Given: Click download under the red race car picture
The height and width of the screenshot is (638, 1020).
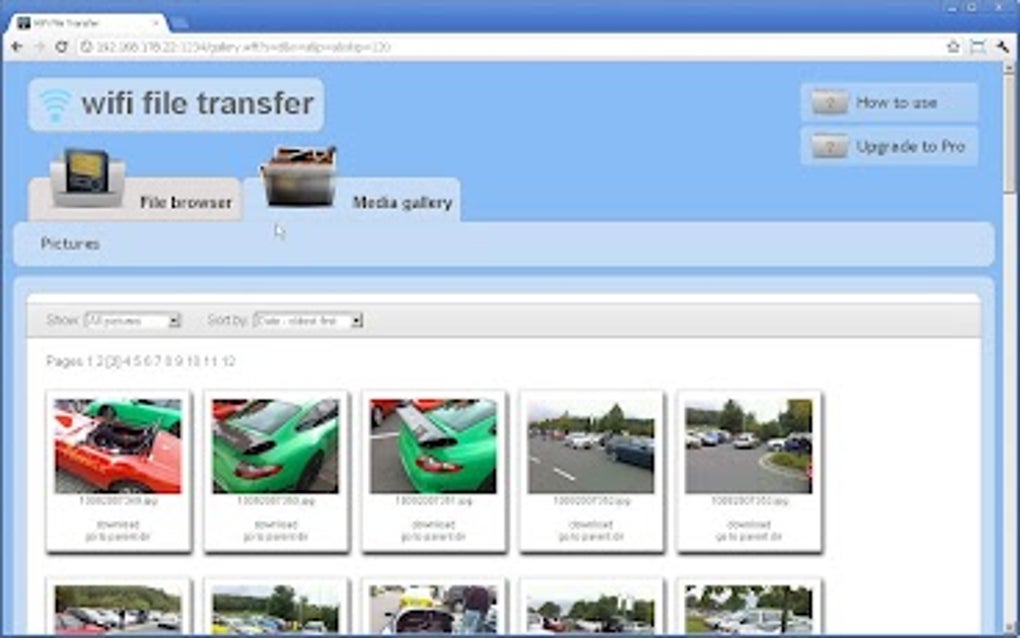Looking at the screenshot, I should coord(118,524).
